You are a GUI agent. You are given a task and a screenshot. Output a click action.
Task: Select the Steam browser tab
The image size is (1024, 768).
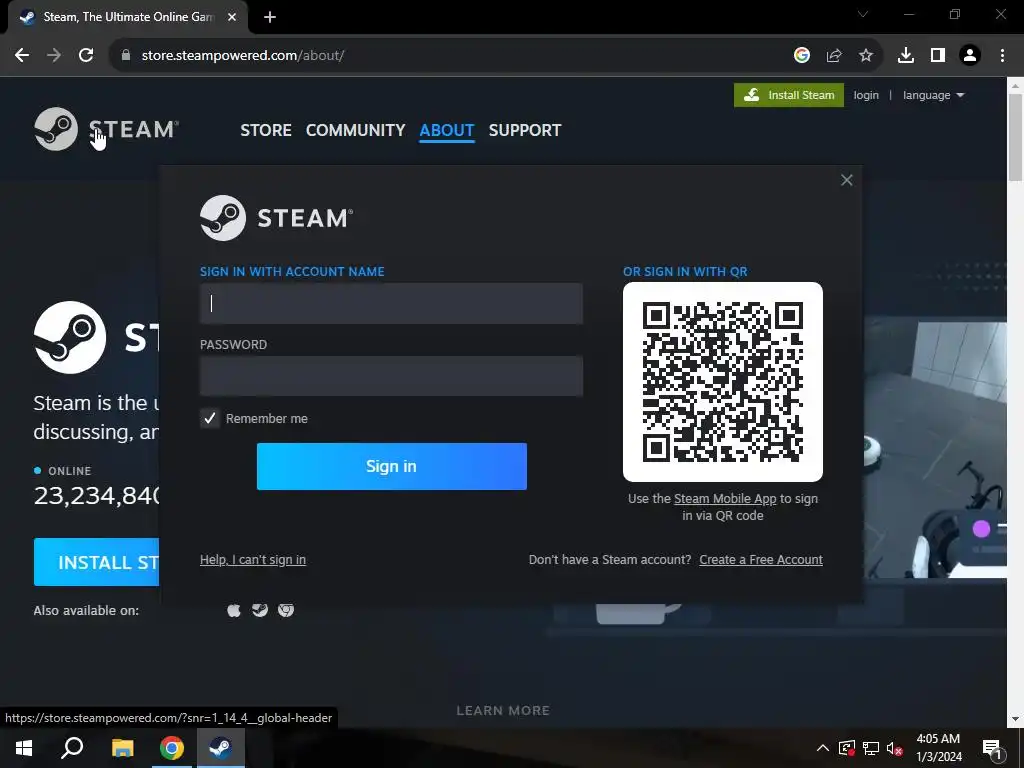pos(127,18)
